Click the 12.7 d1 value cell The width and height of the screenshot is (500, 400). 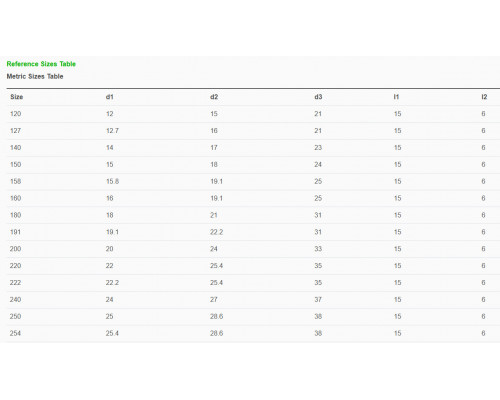tap(112, 131)
